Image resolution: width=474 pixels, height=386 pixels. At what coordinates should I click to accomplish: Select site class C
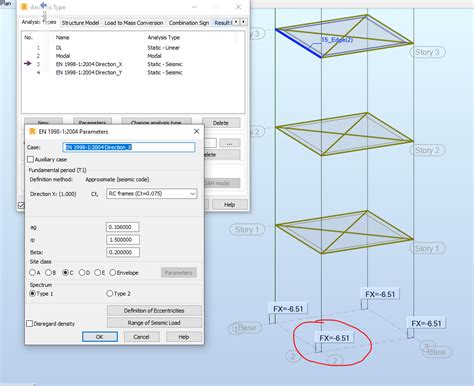(x=65, y=272)
